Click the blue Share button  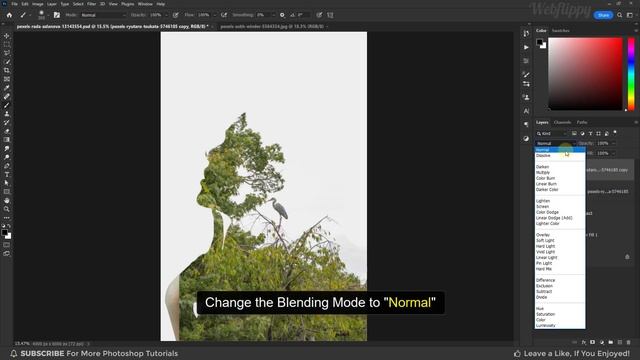tap(603, 15)
